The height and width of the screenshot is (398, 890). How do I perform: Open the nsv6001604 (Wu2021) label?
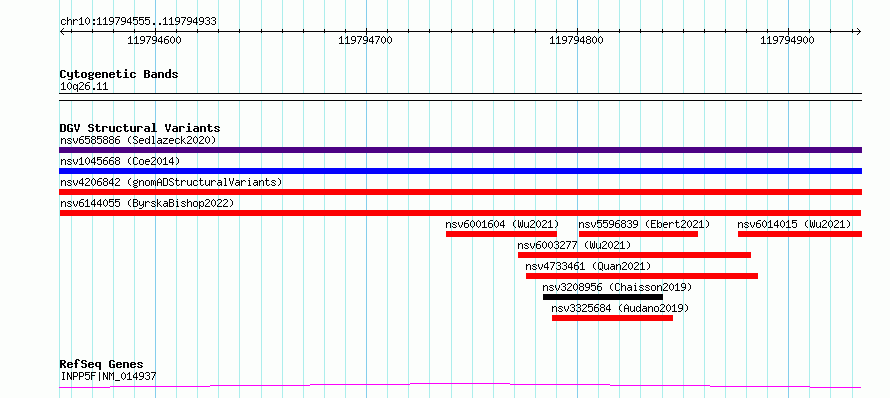[x=502, y=224]
